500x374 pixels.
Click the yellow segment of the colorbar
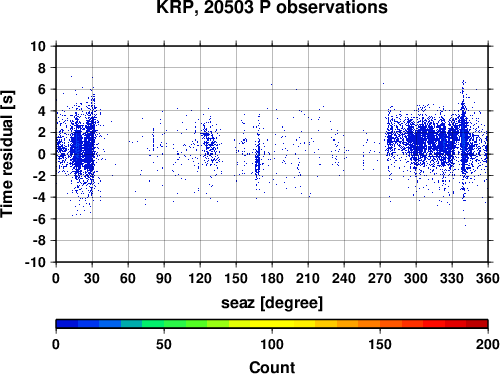pos(272,324)
